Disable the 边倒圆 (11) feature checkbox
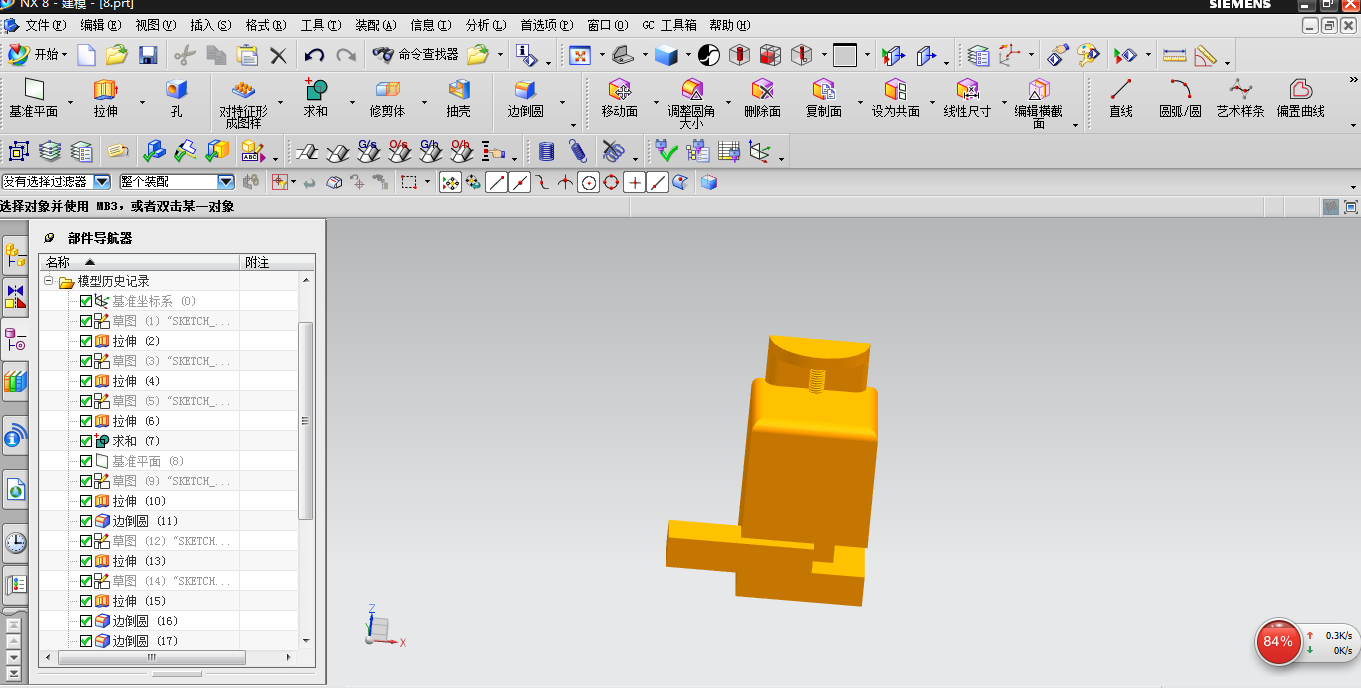Viewport: 1361px width, 688px height. pos(85,520)
